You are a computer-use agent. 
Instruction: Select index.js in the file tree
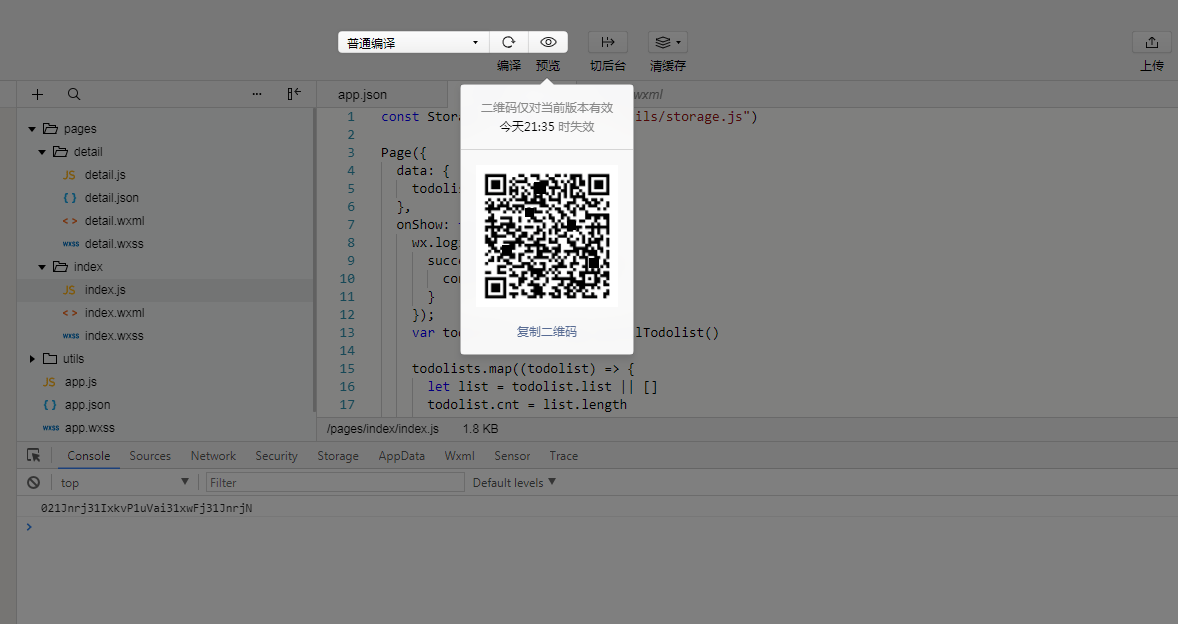(x=105, y=290)
